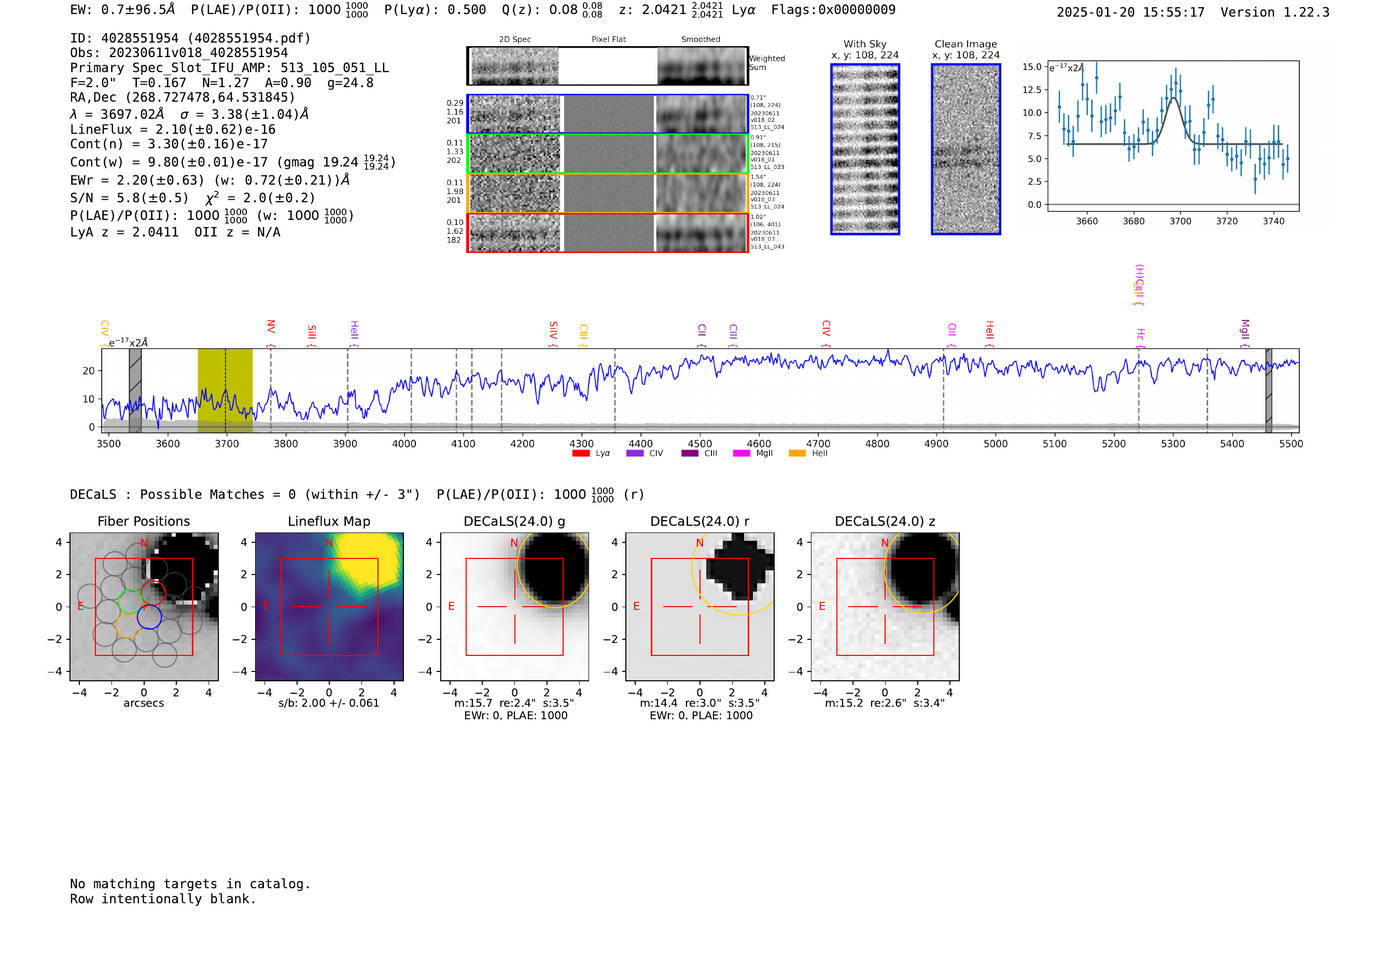Click the Row intentionally blank text
The height and width of the screenshot is (953, 1400).
click(x=163, y=899)
